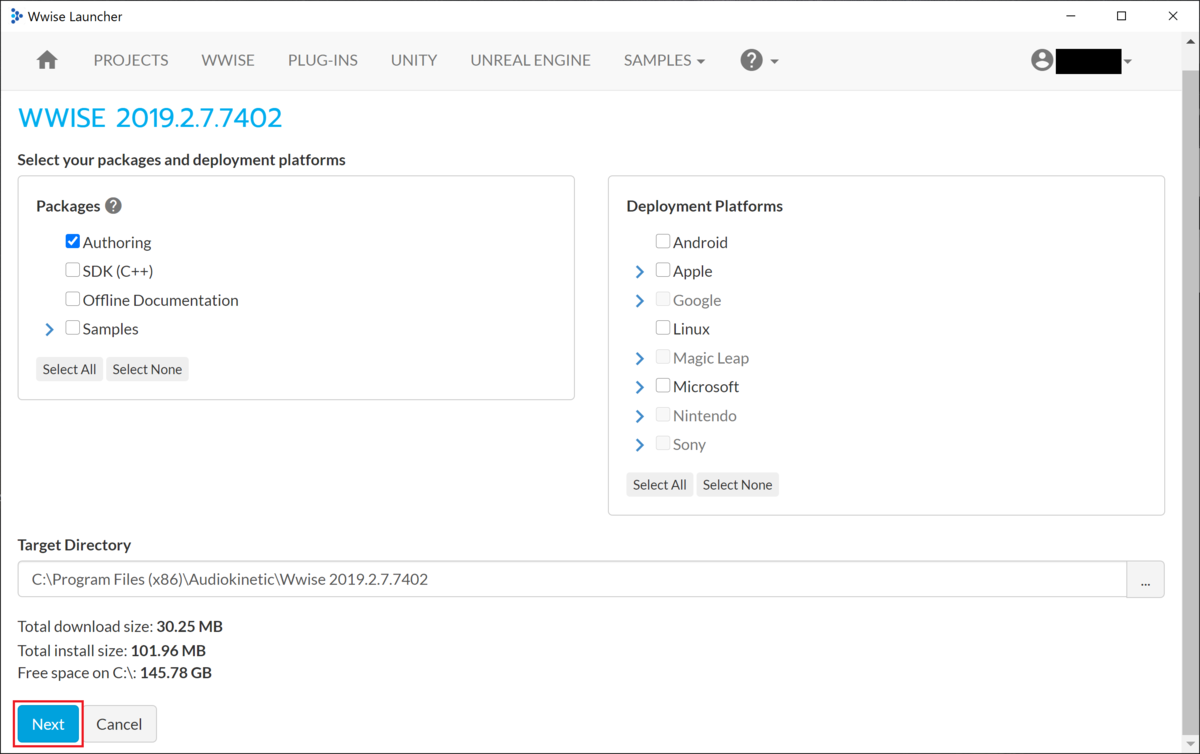Open the SAMPLES dropdown menu
This screenshot has height=754, width=1200.
664,60
